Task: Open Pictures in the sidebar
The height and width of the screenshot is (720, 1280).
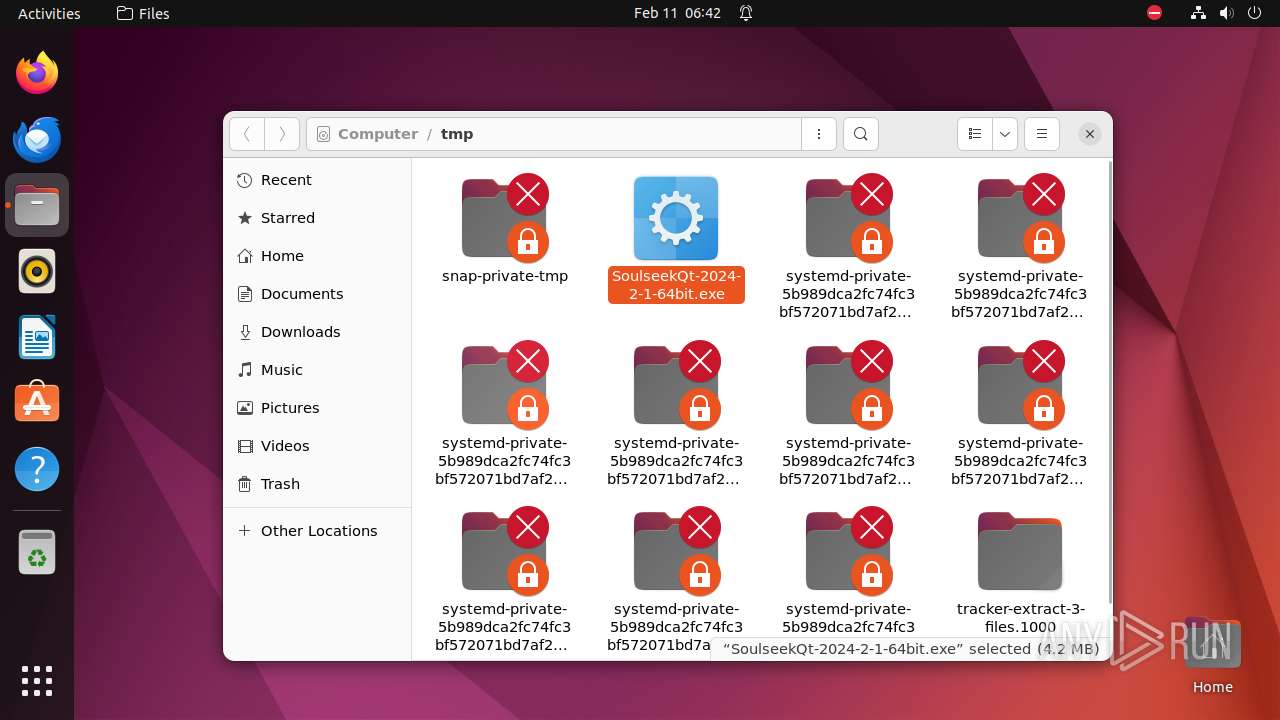Action: pyautogui.click(x=317, y=408)
